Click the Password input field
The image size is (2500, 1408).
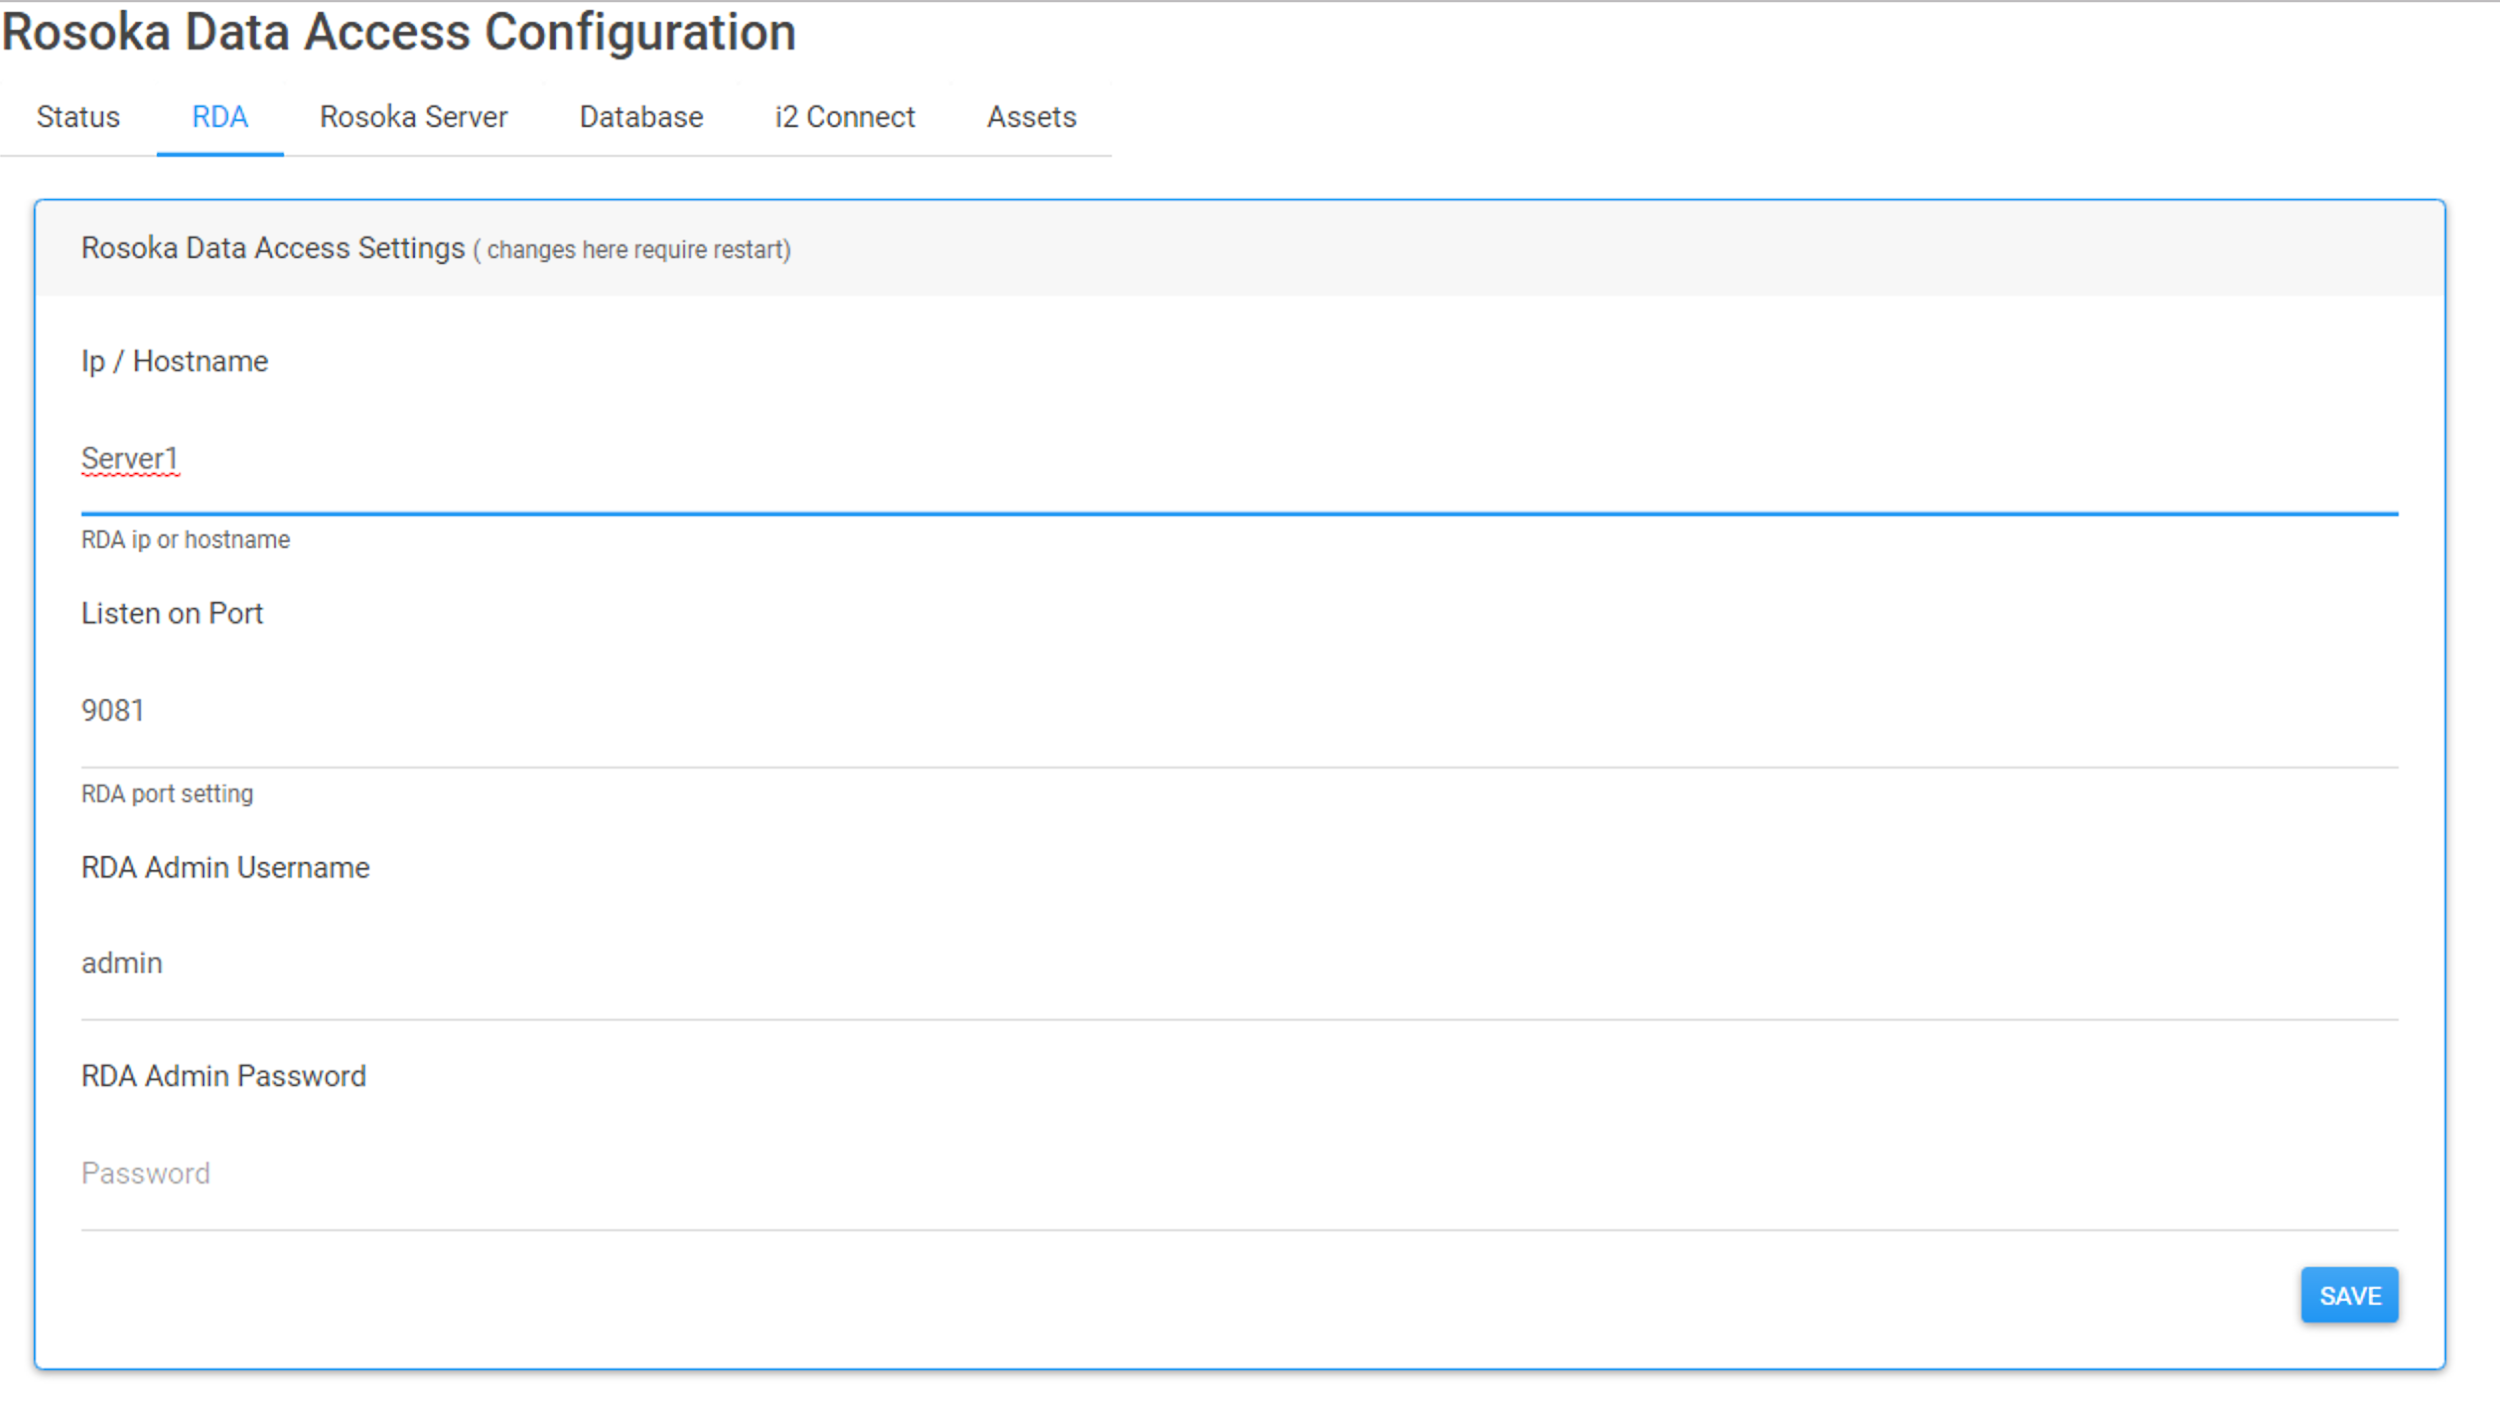pyautogui.click(x=1238, y=1174)
